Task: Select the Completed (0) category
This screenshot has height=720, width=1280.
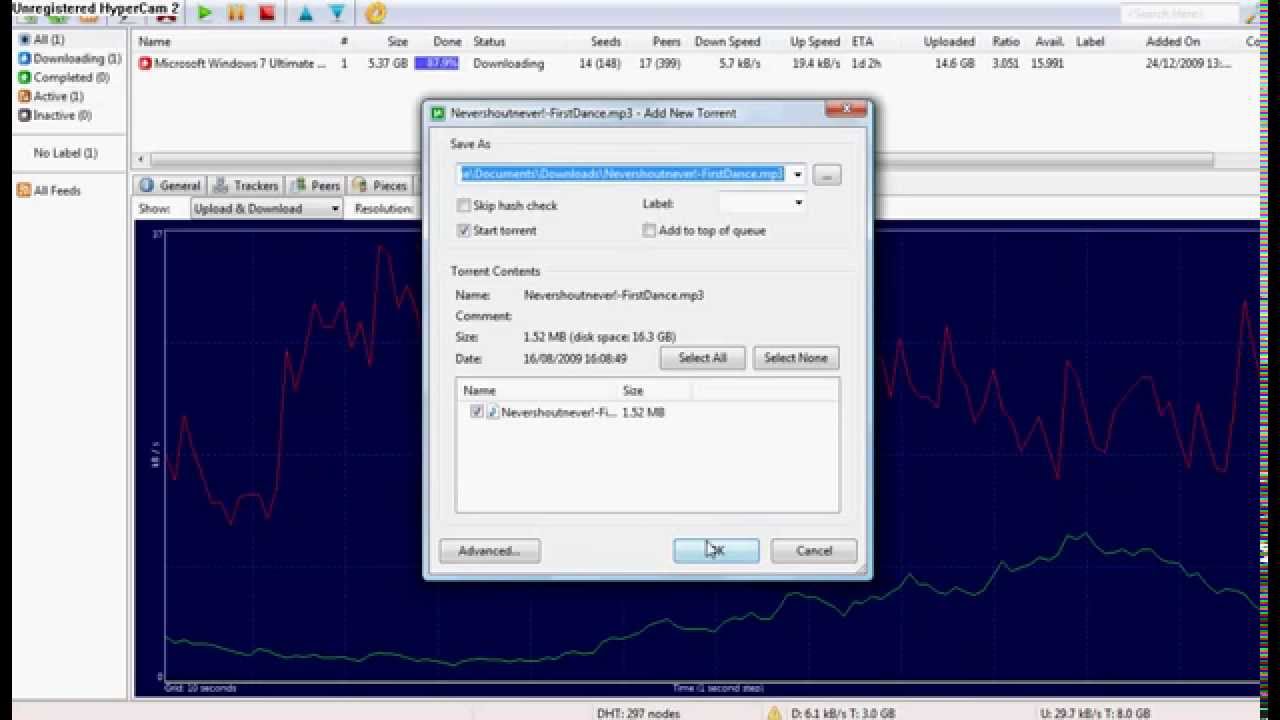Action: 63,77
